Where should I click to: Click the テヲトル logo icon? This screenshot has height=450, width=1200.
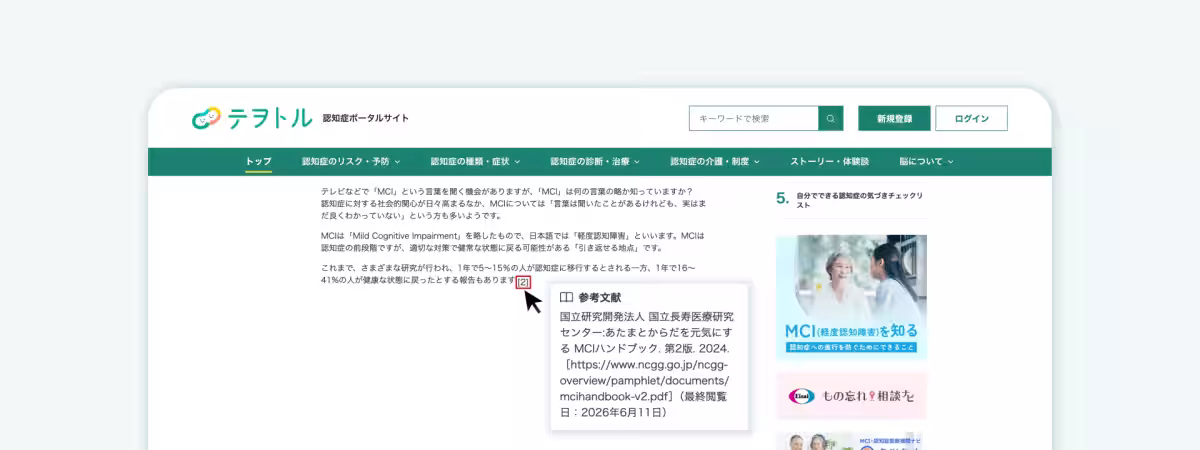[x=206, y=118]
